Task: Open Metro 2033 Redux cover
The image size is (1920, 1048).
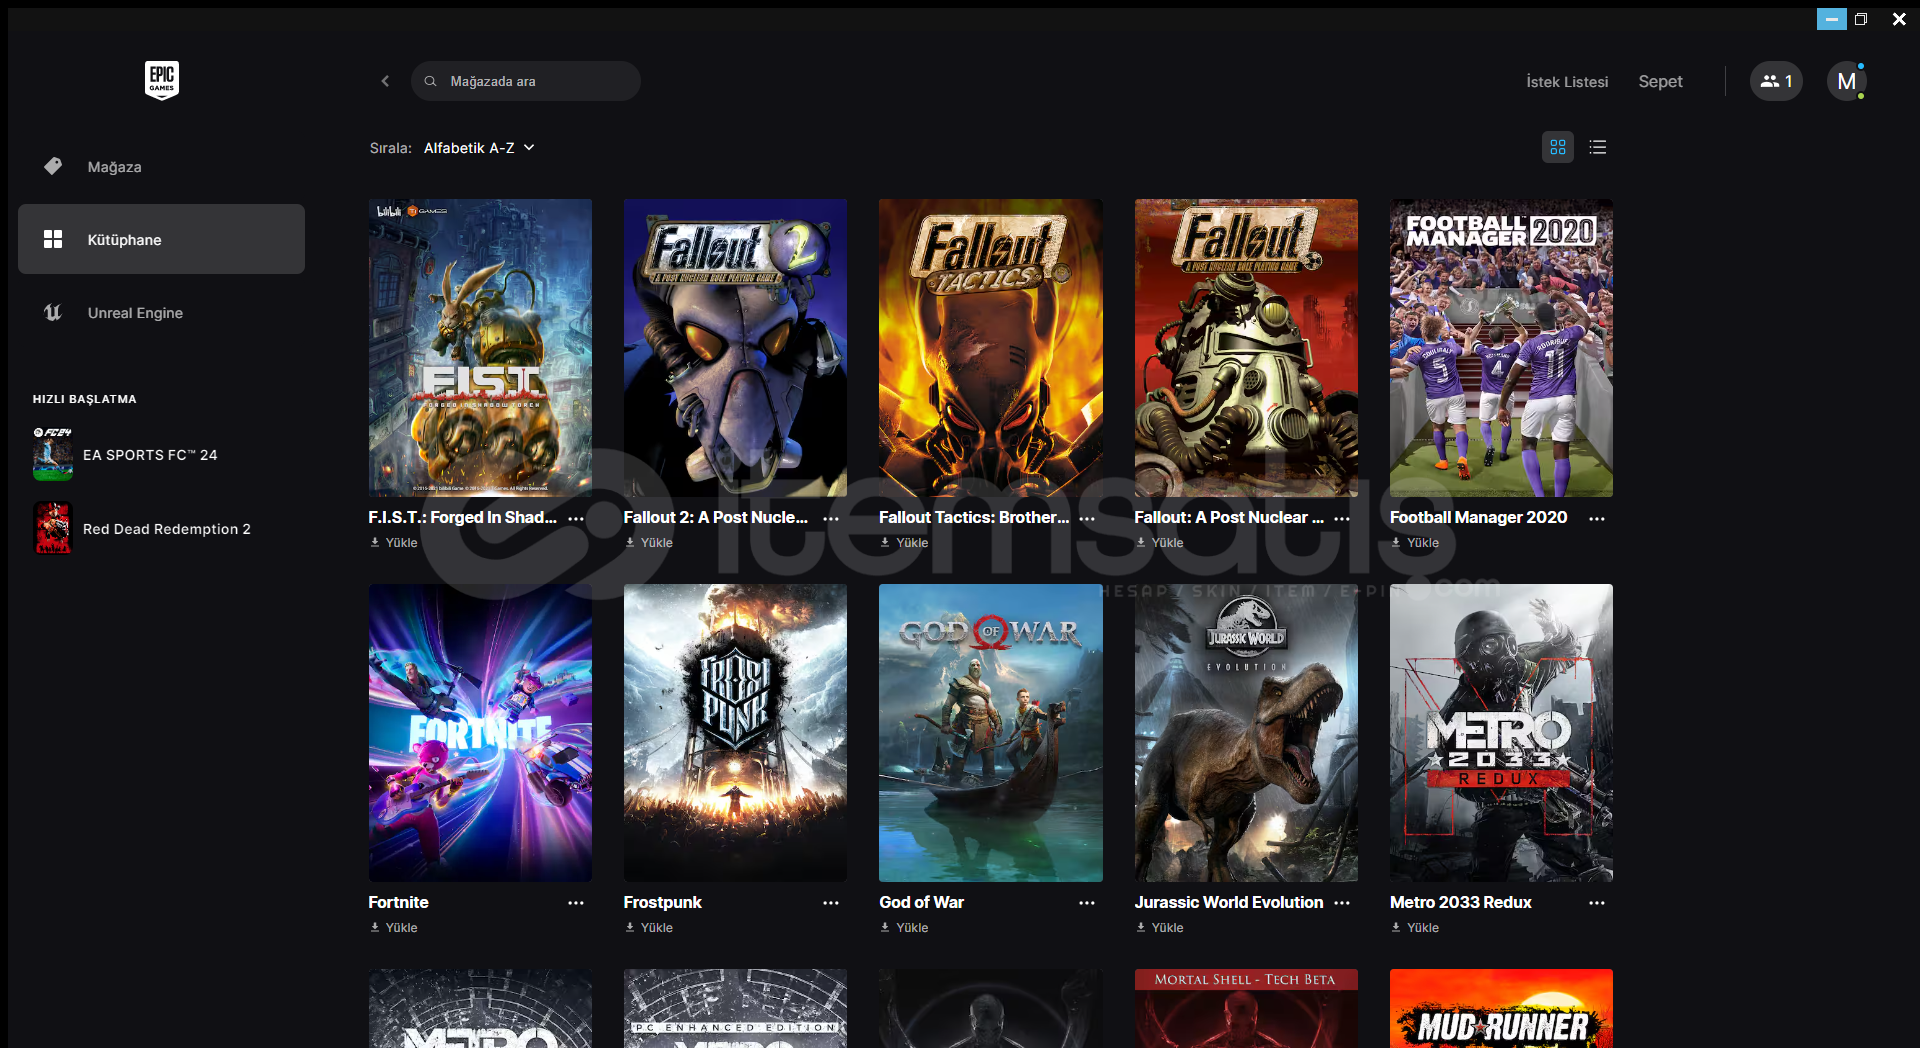Action: [1501, 733]
